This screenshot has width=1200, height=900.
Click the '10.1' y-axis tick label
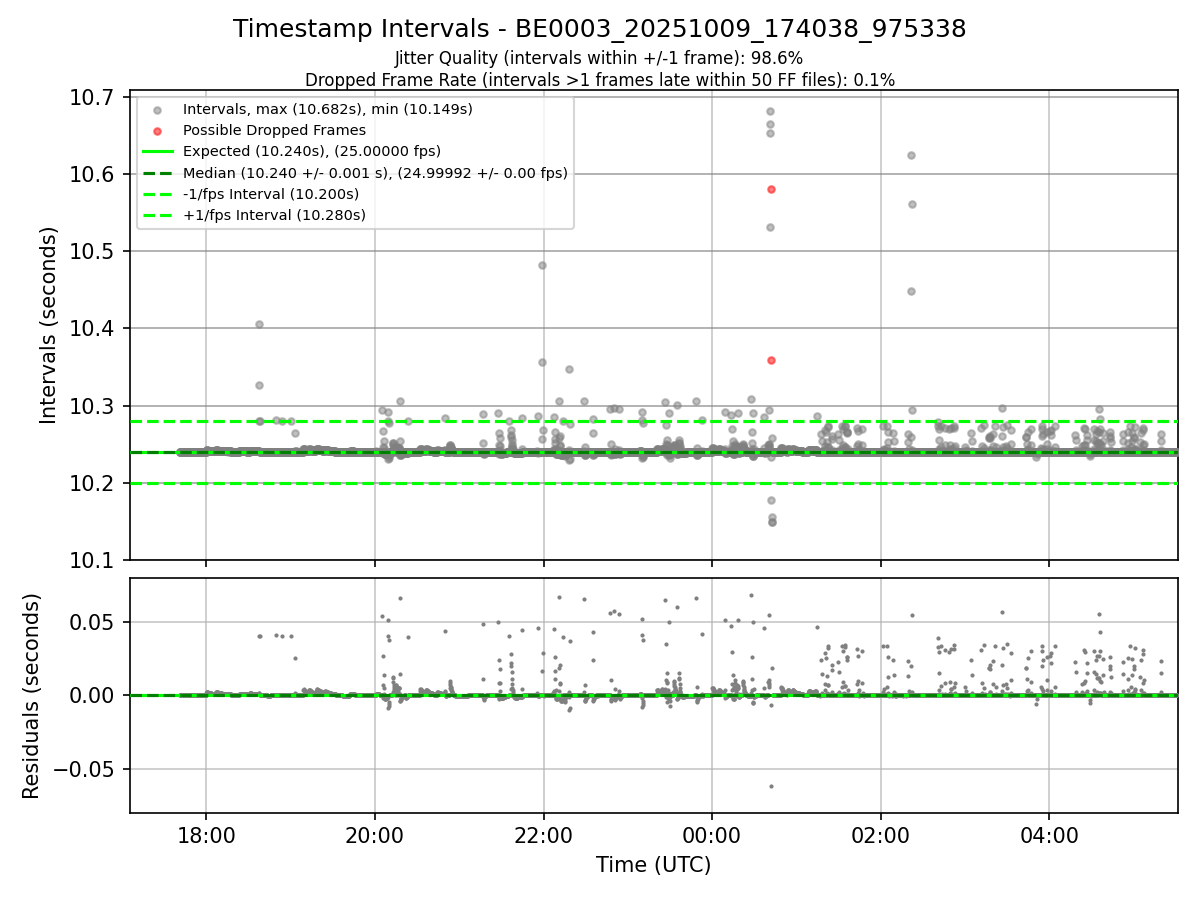click(93, 560)
